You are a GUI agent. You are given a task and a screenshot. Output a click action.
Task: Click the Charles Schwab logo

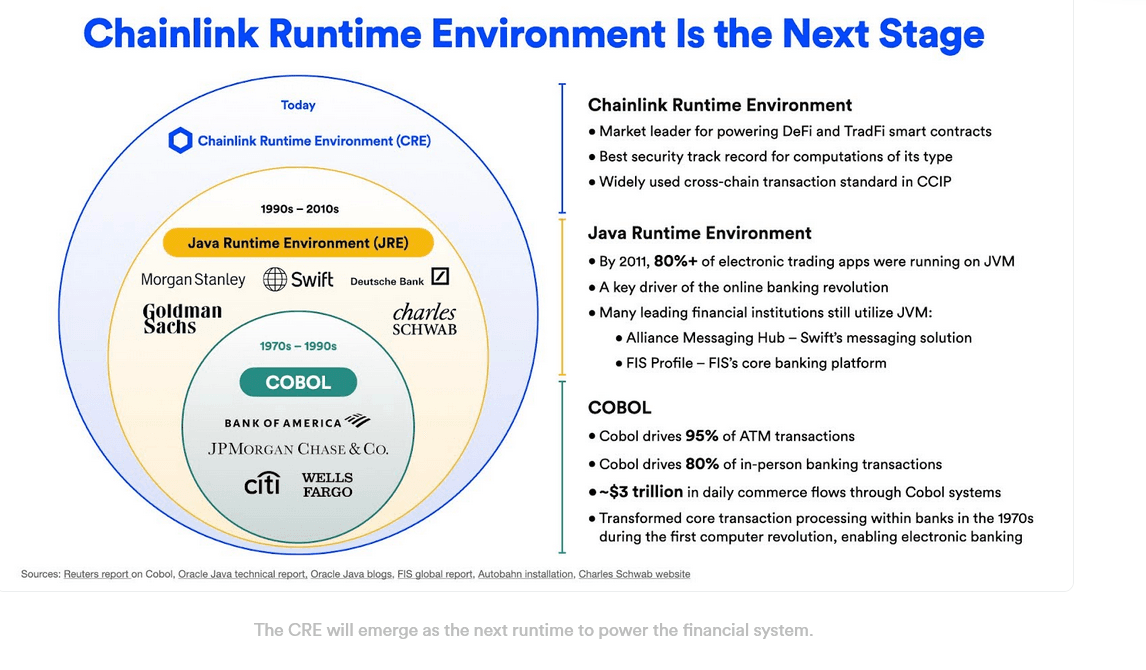tap(425, 319)
